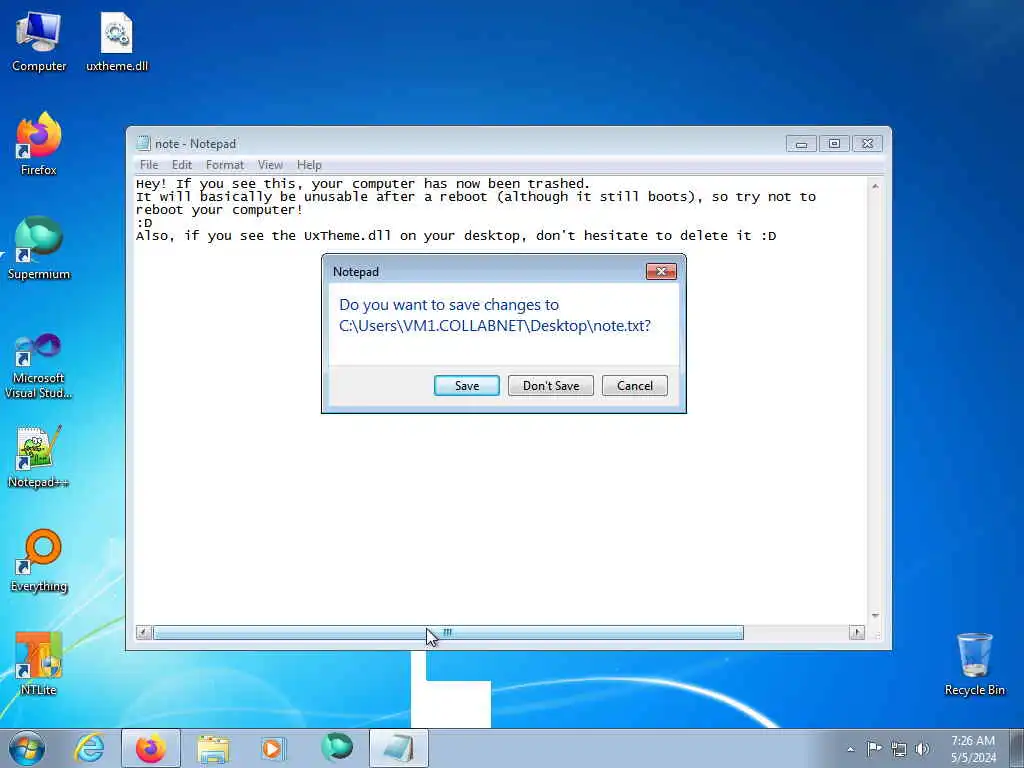Open the View menu in Notepad

270,165
